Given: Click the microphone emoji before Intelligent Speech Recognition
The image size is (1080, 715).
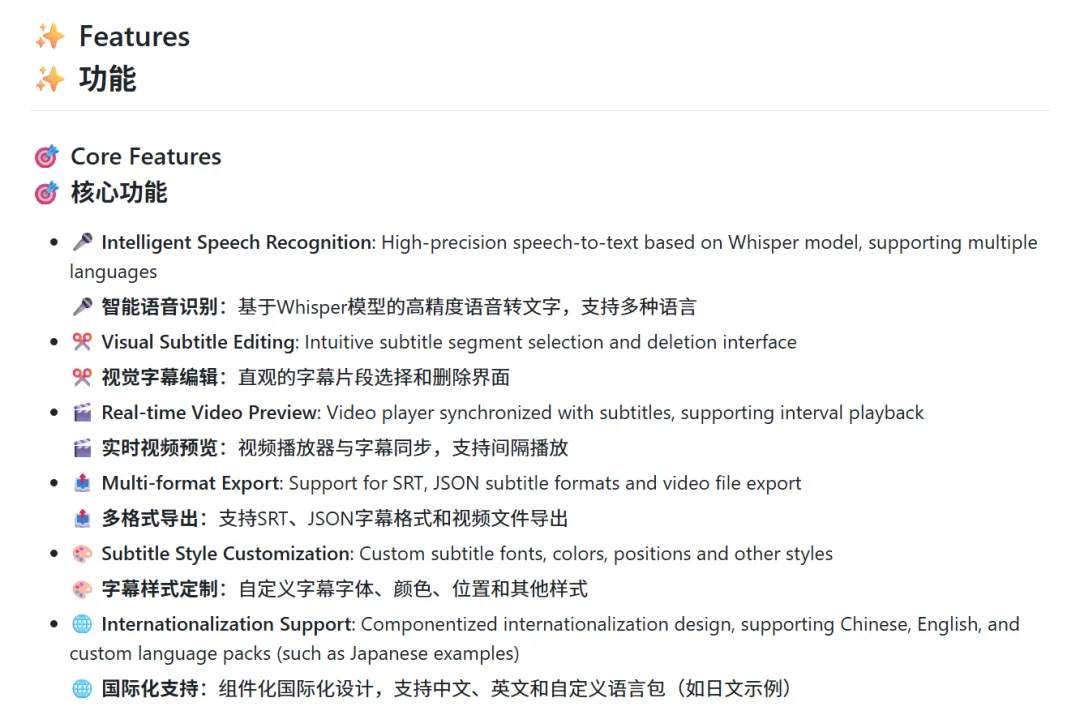Looking at the screenshot, I should point(82,243).
